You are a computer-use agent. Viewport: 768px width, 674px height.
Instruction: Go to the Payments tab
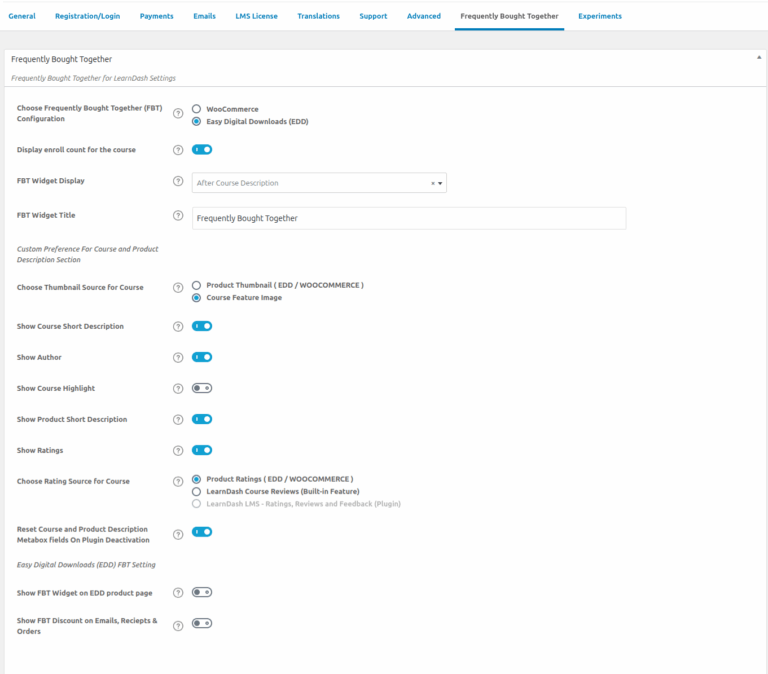pyautogui.click(x=157, y=16)
